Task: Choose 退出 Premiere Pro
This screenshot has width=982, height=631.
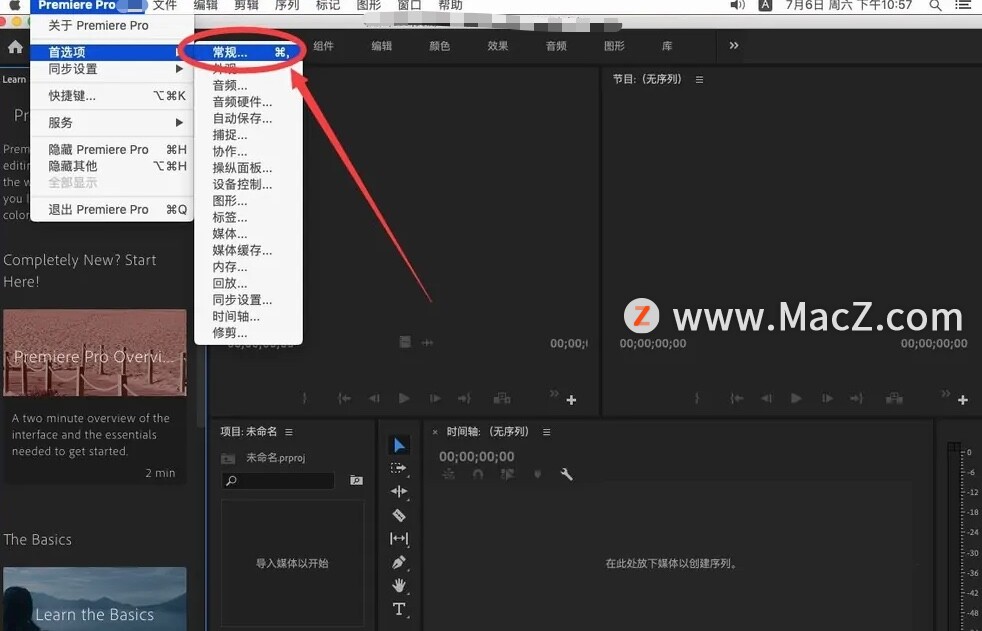Action: pyautogui.click(x=112, y=210)
